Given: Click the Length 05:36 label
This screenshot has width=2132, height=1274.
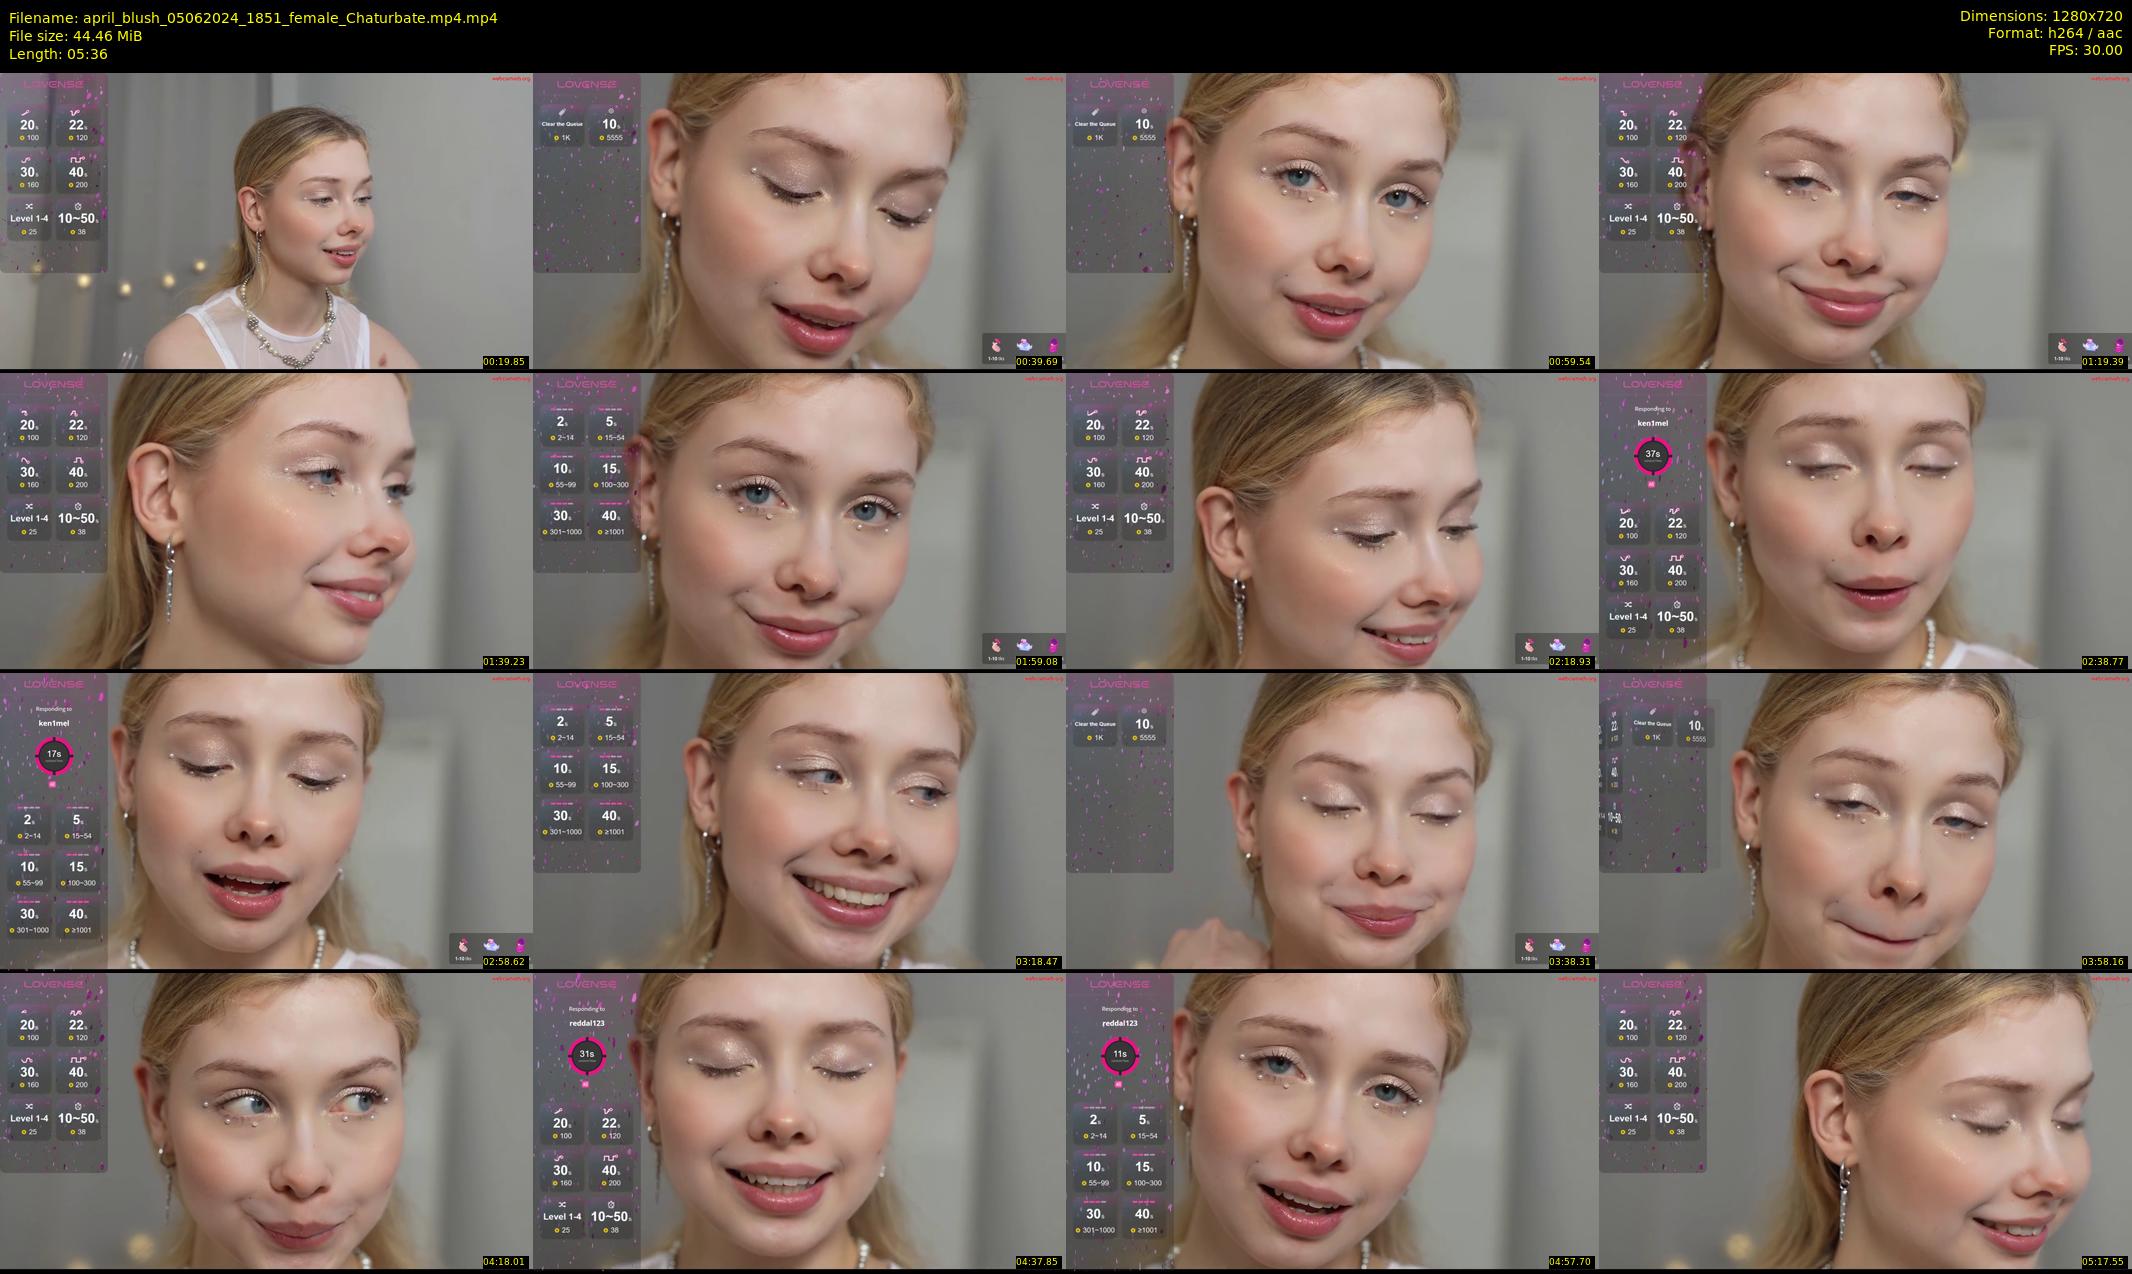Looking at the screenshot, I should pos(58,54).
